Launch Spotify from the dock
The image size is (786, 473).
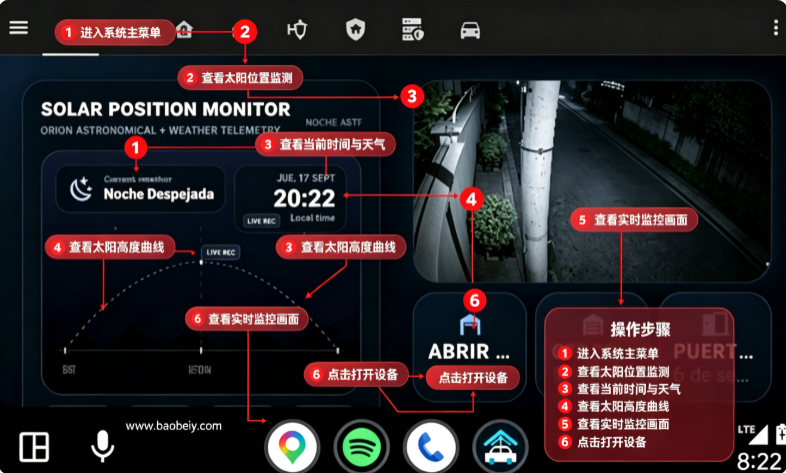[x=361, y=446]
